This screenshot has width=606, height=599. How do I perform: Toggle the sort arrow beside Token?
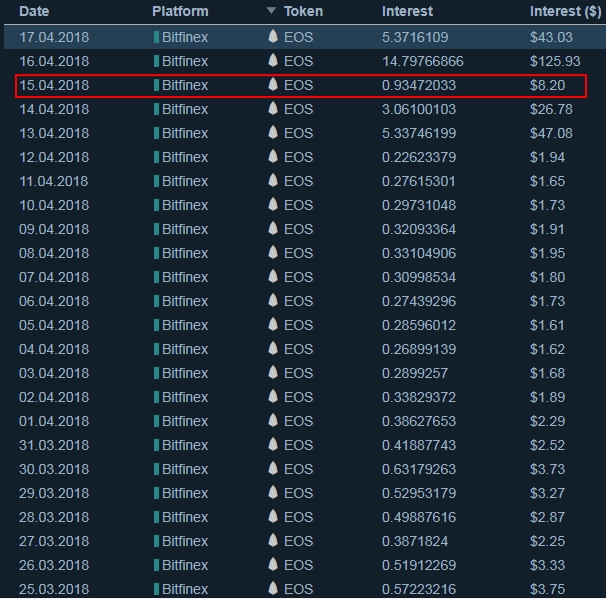(271, 10)
